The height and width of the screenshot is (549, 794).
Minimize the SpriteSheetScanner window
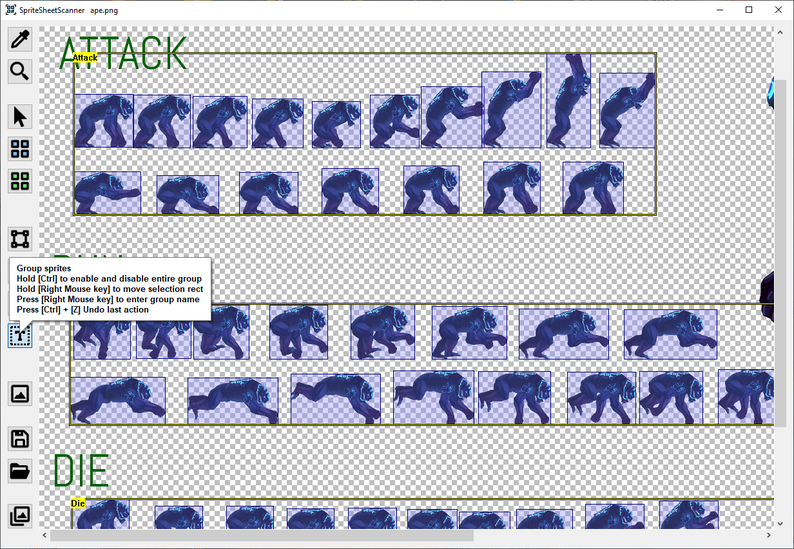point(720,10)
